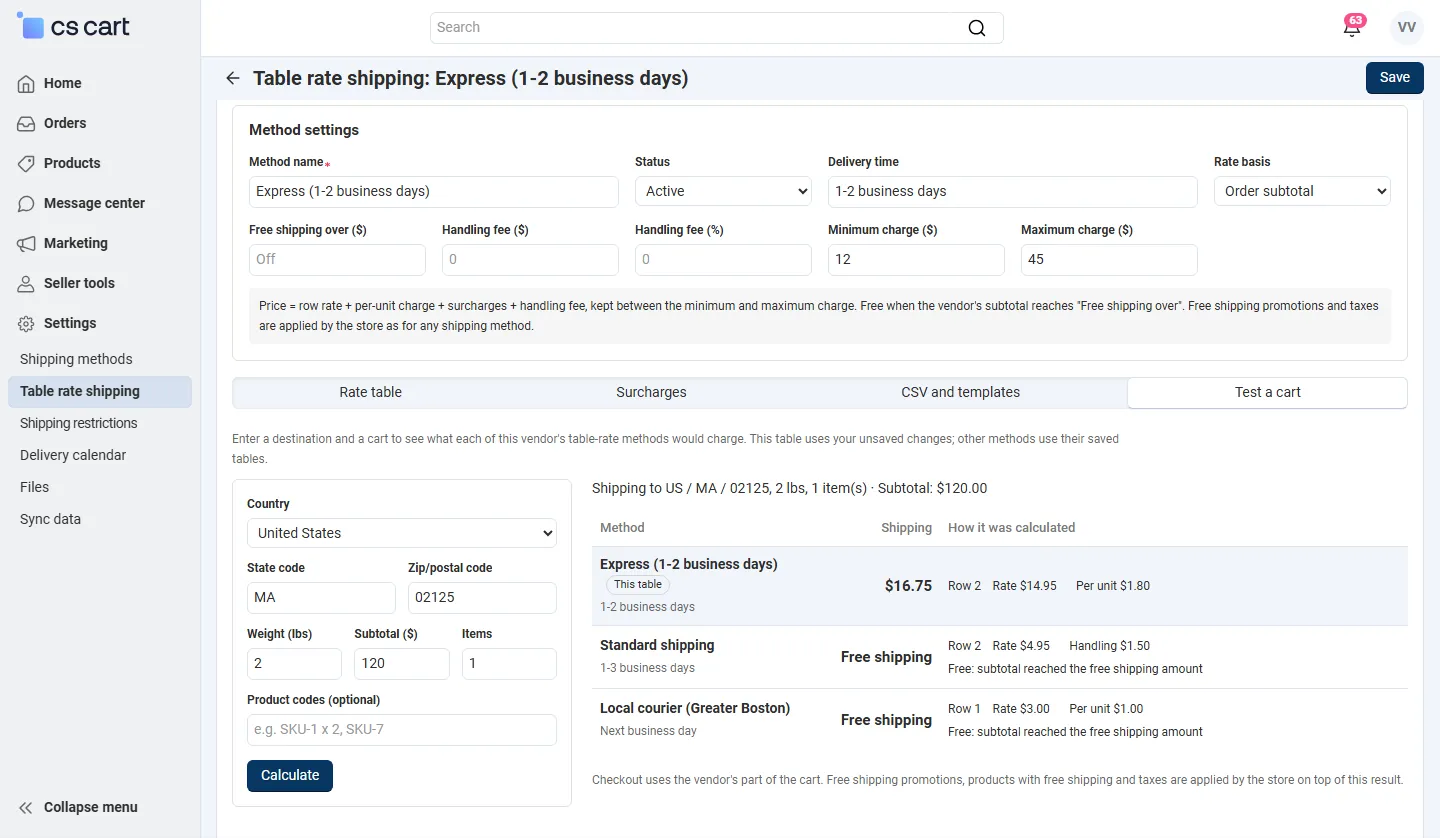Image resolution: width=1440 pixels, height=838 pixels.
Task: Select the Test a cart tab
Action: point(1267,392)
